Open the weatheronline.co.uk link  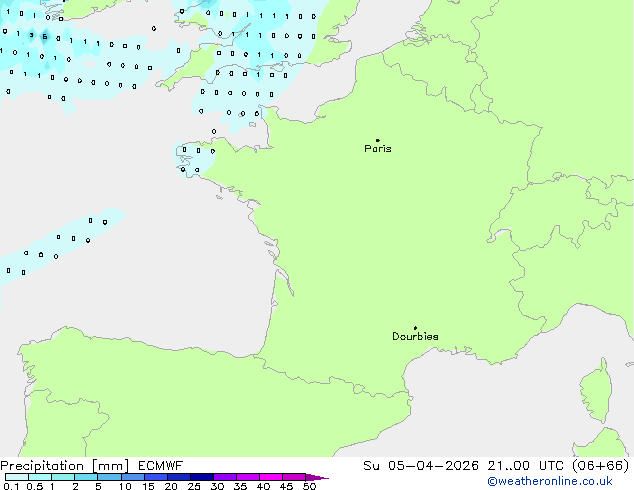550,481
